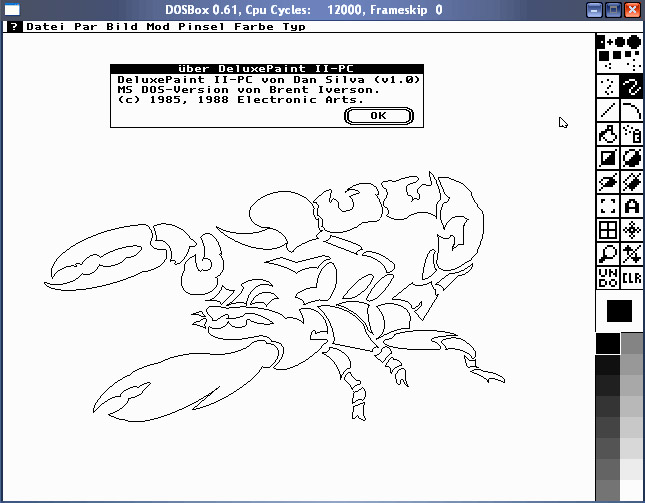
Task: Open the Par menu
Action: click(x=86, y=27)
